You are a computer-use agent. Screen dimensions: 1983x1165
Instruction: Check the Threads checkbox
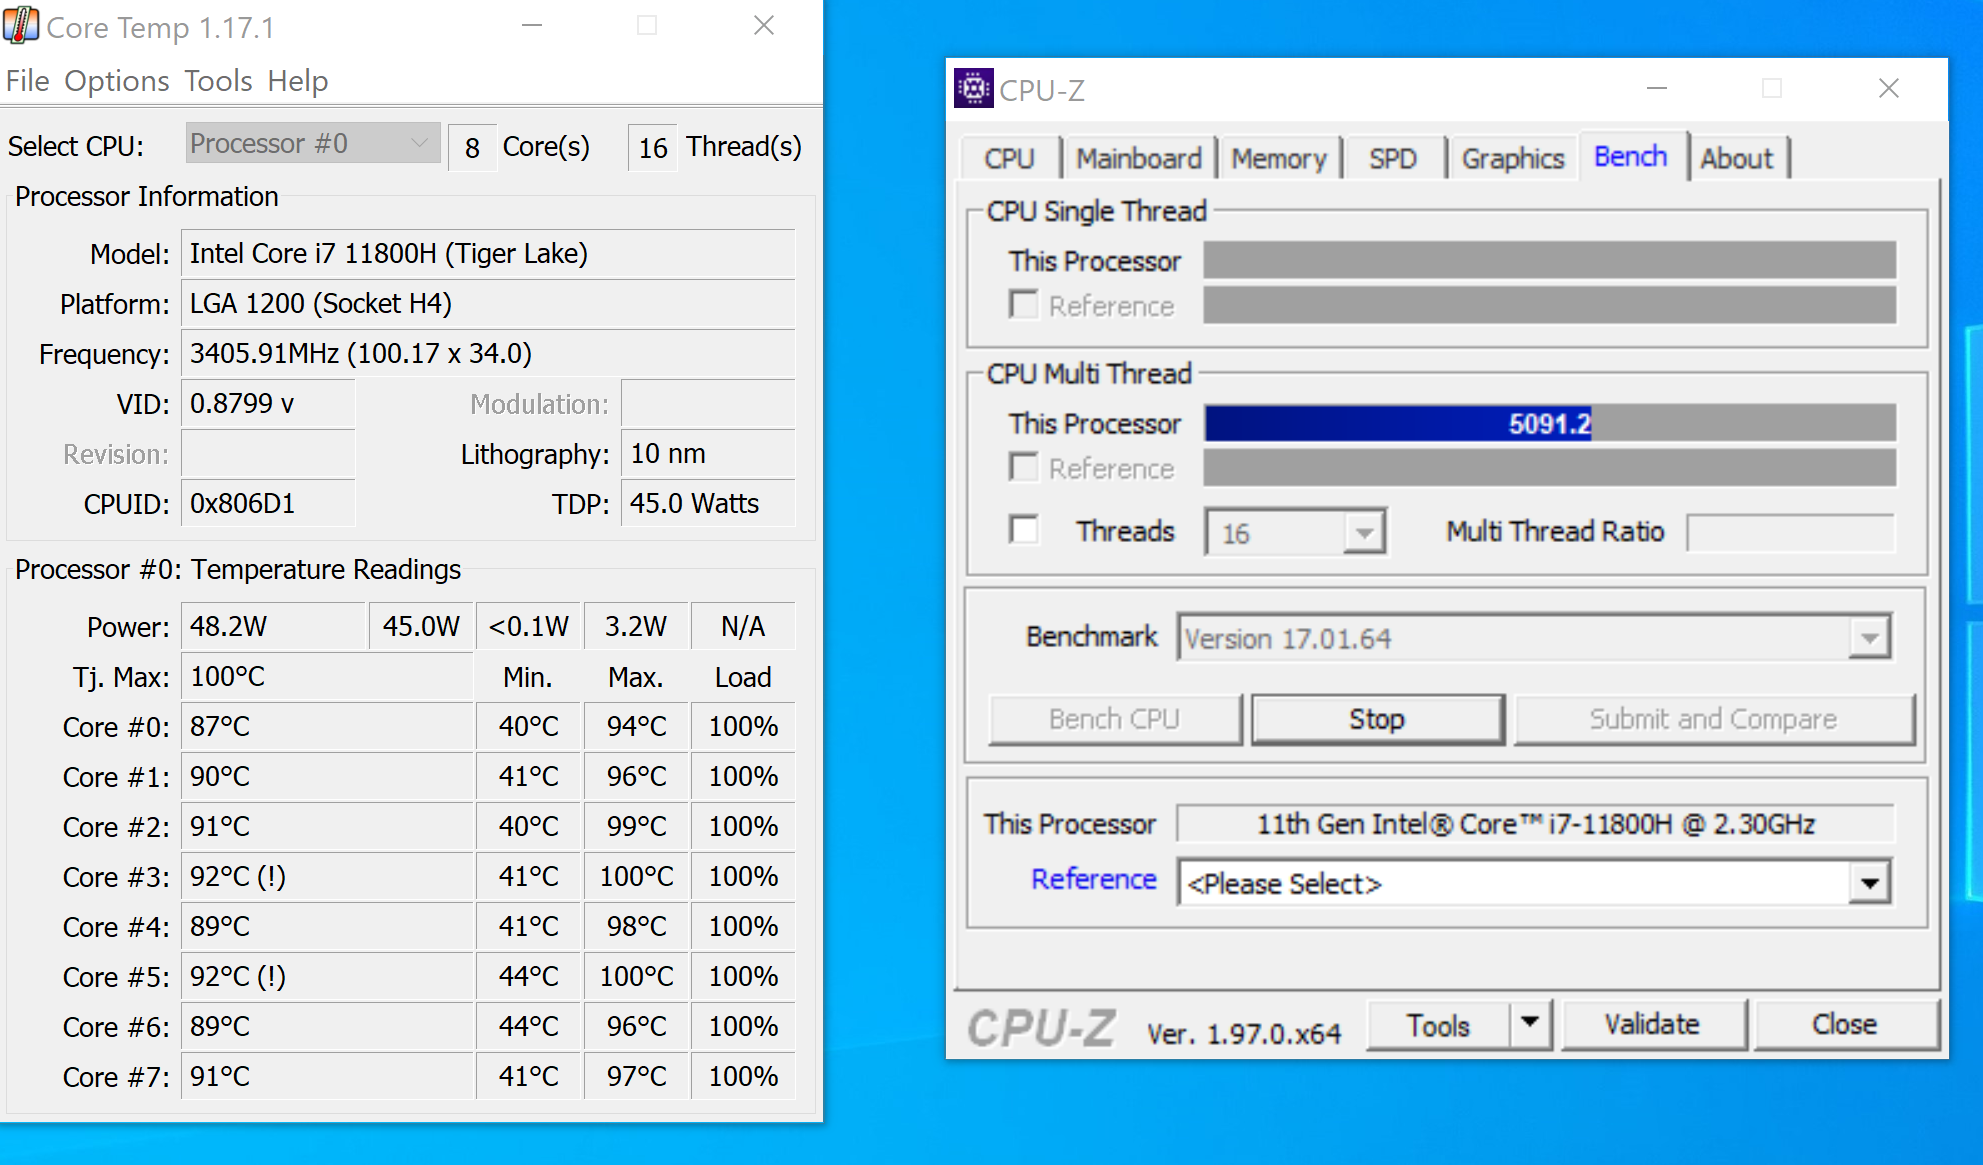(1023, 529)
